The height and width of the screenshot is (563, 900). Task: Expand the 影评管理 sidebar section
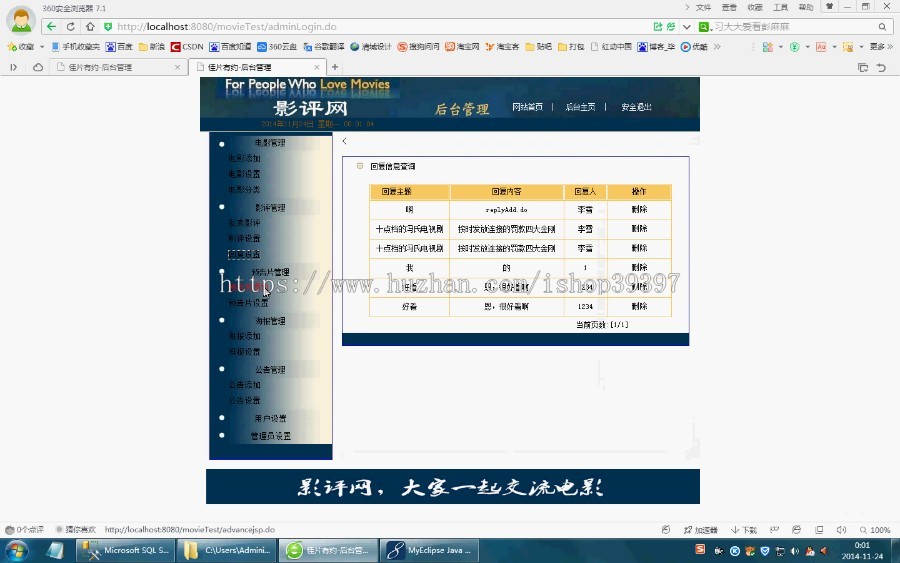270,208
